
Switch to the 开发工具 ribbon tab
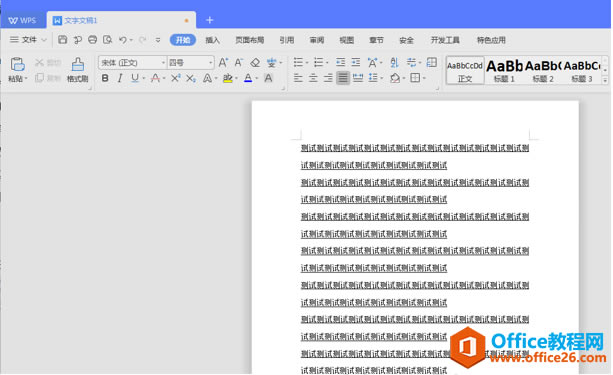(x=445, y=40)
